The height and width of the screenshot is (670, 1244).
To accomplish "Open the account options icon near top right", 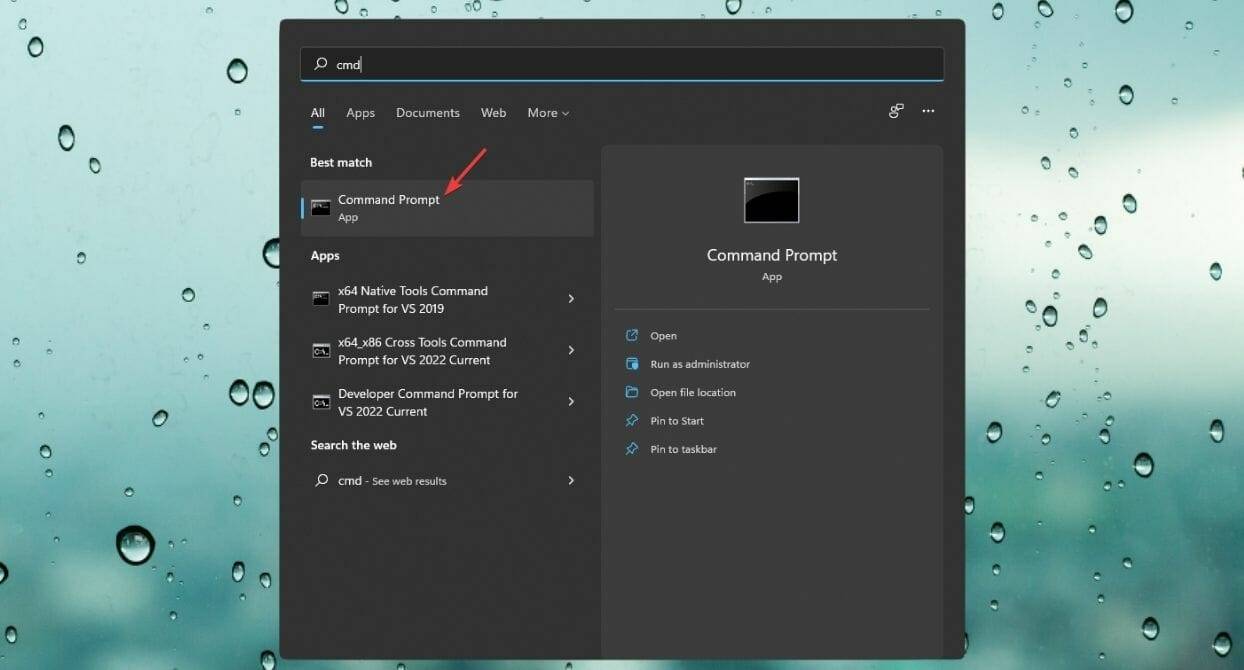I will tap(895, 111).
